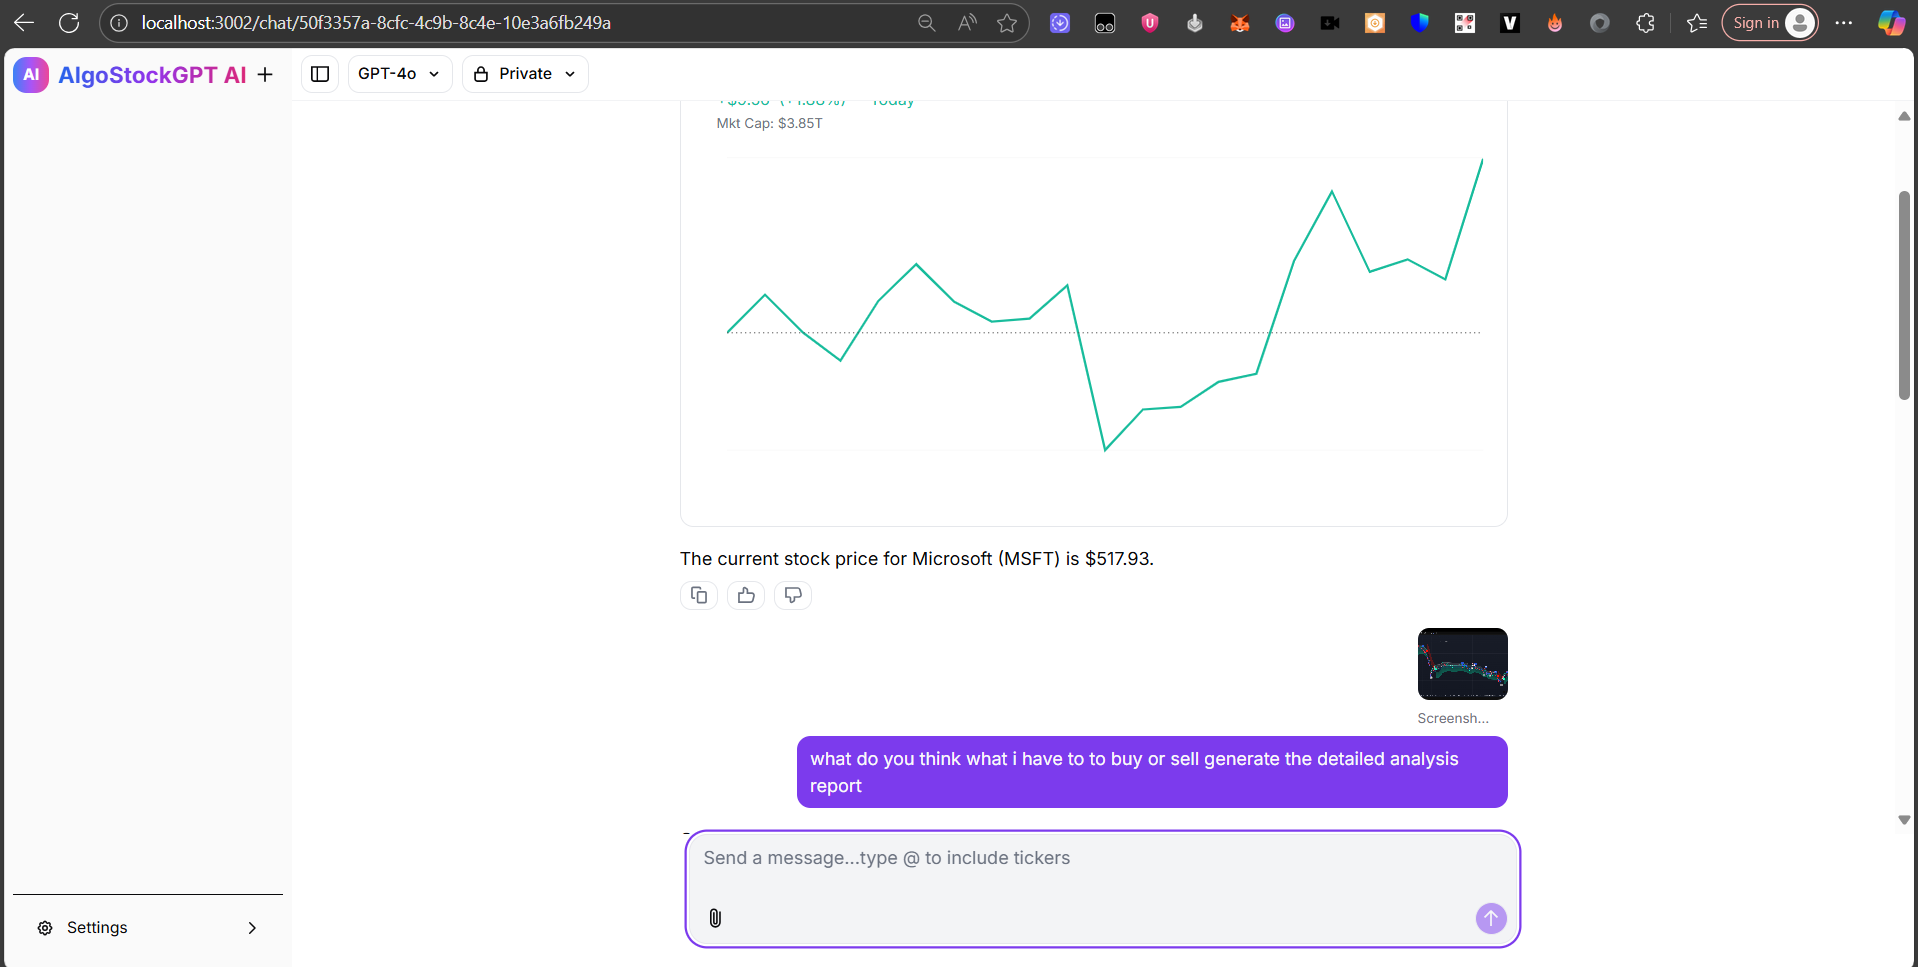
Task: Click the AI logo badge in sidebar
Action: 31,75
